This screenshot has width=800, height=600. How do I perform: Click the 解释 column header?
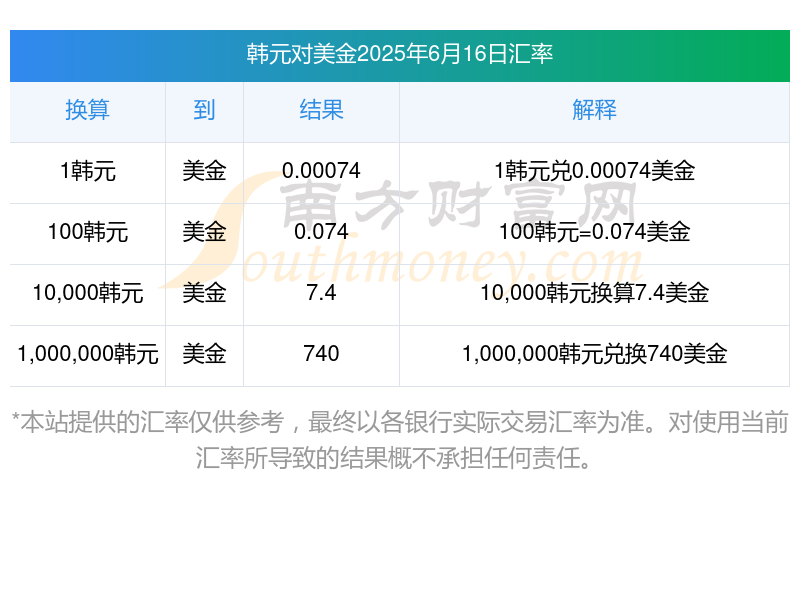[x=594, y=110]
